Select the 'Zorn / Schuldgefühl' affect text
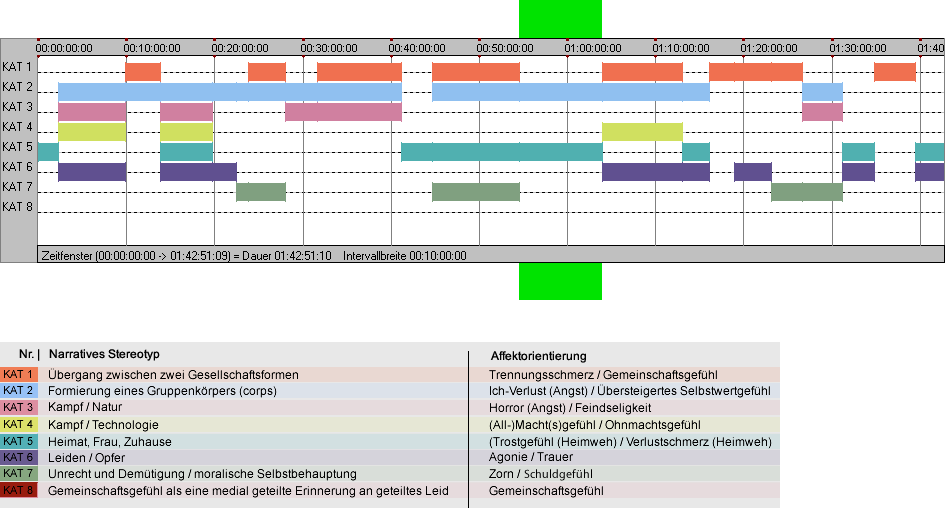945x530 pixels. click(x=541, y=474)
